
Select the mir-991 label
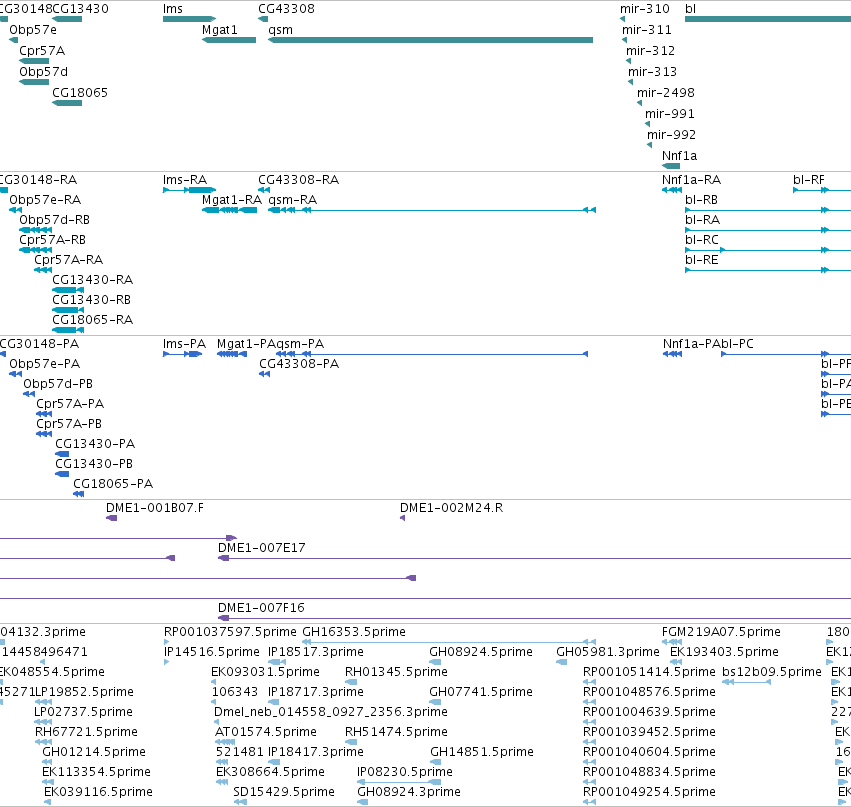pos(670,114)
